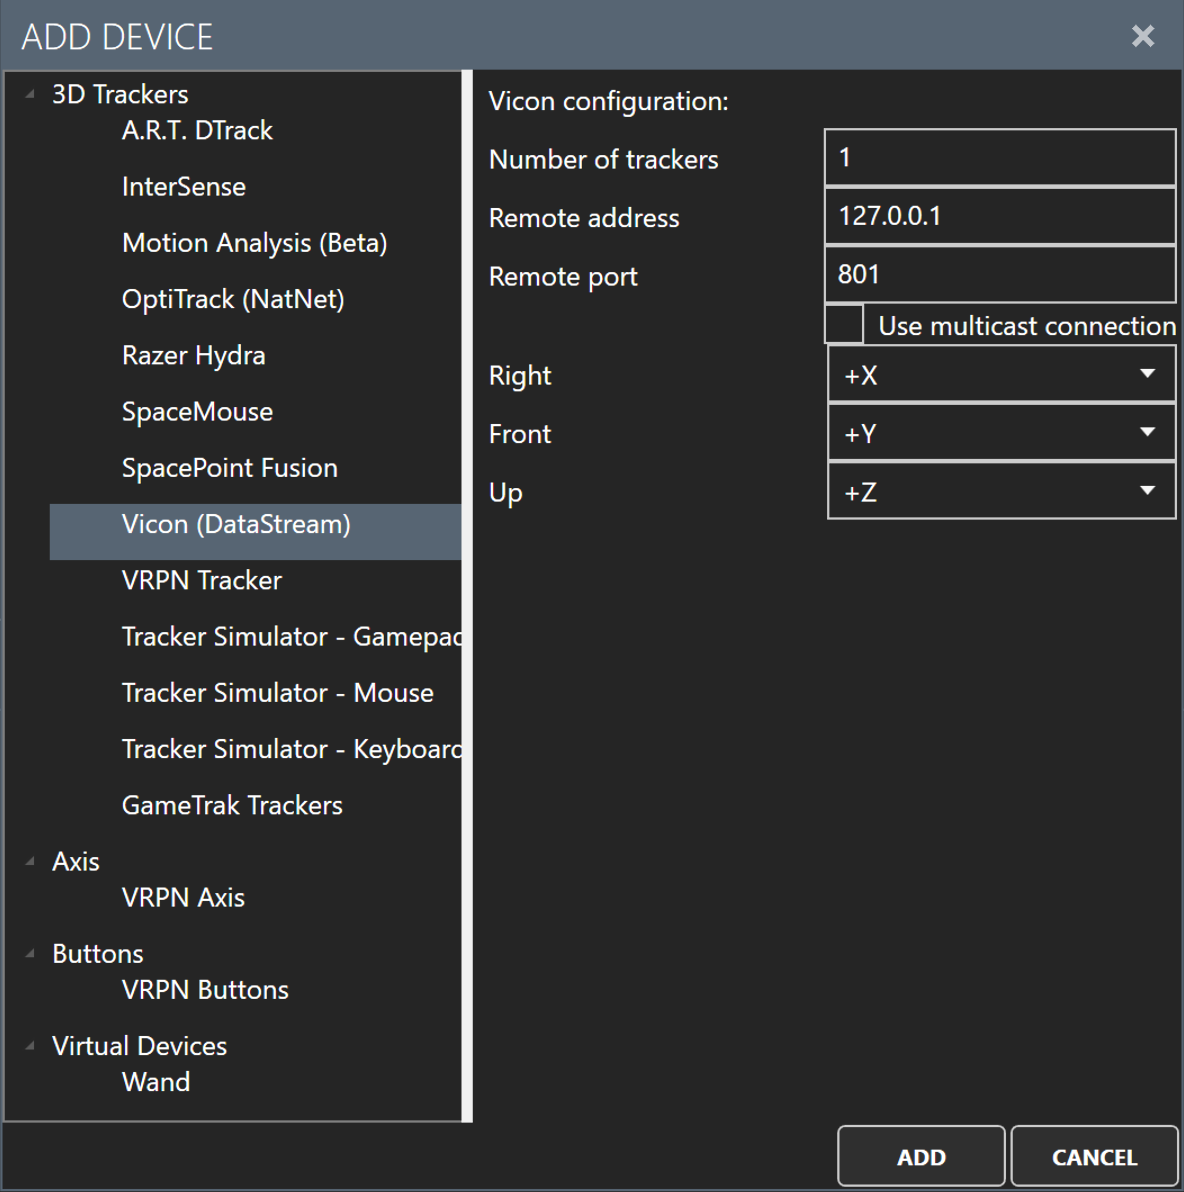Open the Up axis dropdown
Image resolution: width=1184 pixels, height=1192 pixels.
[1001, 491]
